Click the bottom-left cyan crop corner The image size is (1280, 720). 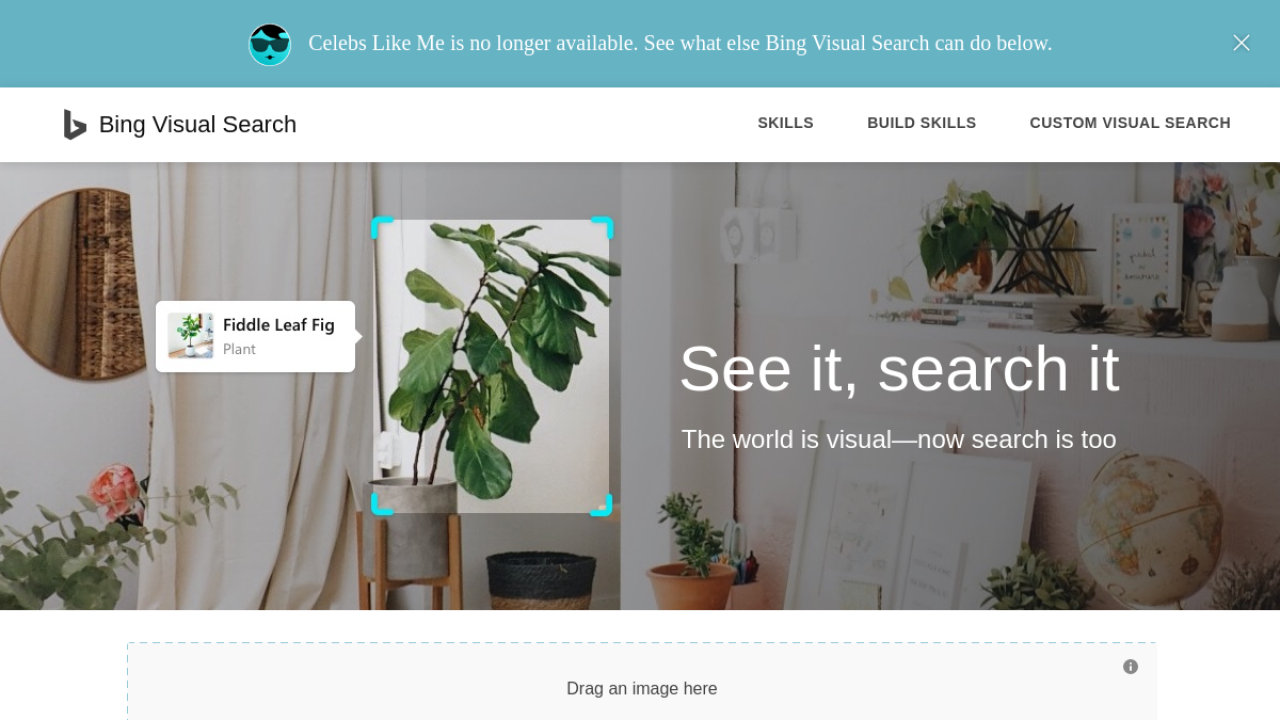click(x=382, y=504)
